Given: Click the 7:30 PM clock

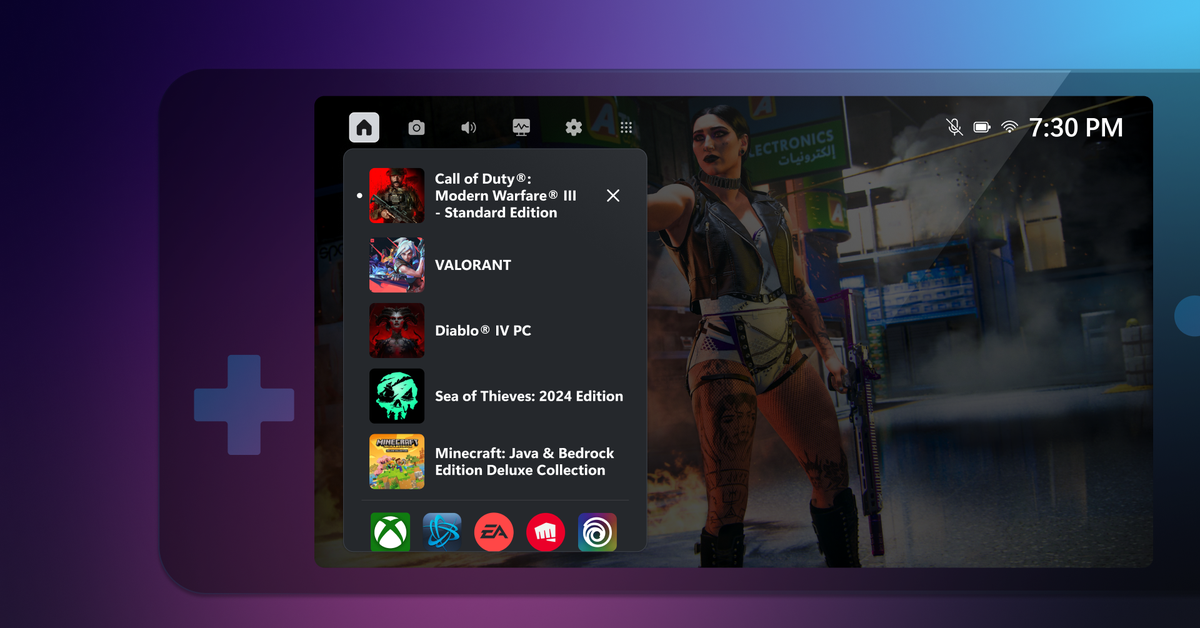Looking at the screenshot, I should click(x=1076, y=127).
